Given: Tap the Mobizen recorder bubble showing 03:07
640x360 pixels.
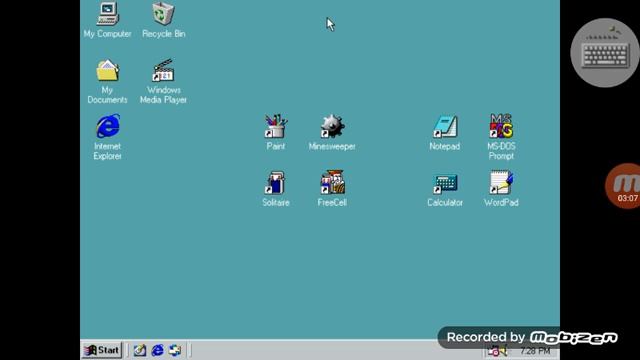Looking at the screenshot, I should 623,186.
